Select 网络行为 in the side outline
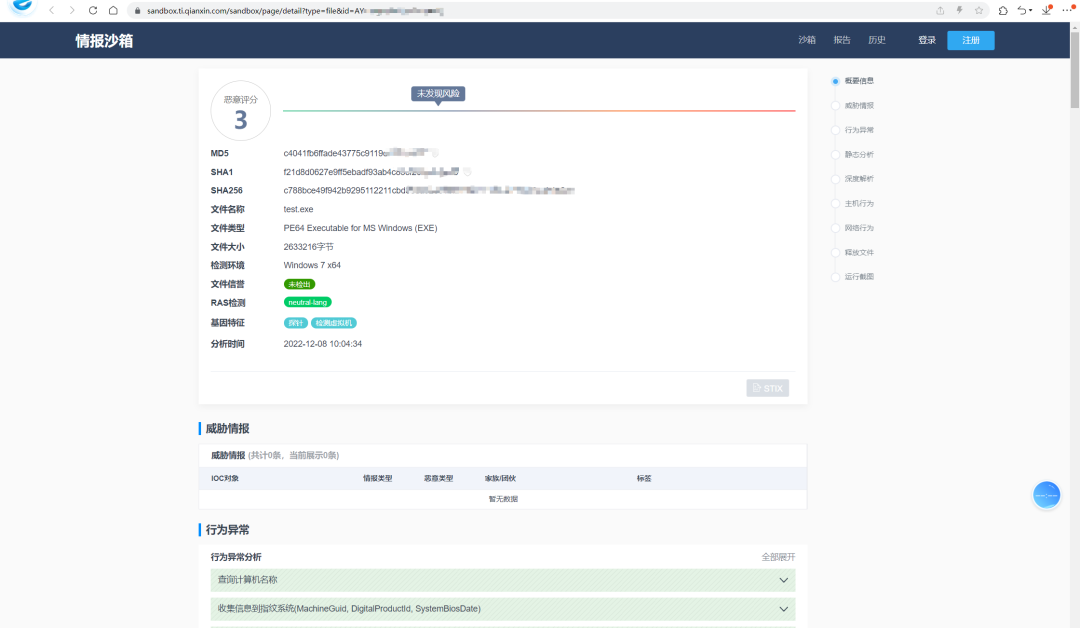 (x=859, y=228)
